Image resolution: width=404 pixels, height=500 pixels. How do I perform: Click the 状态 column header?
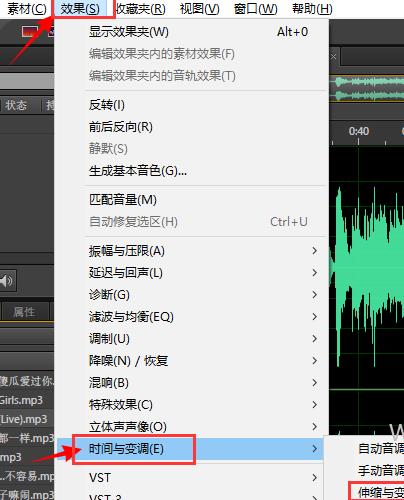point(15,105)
